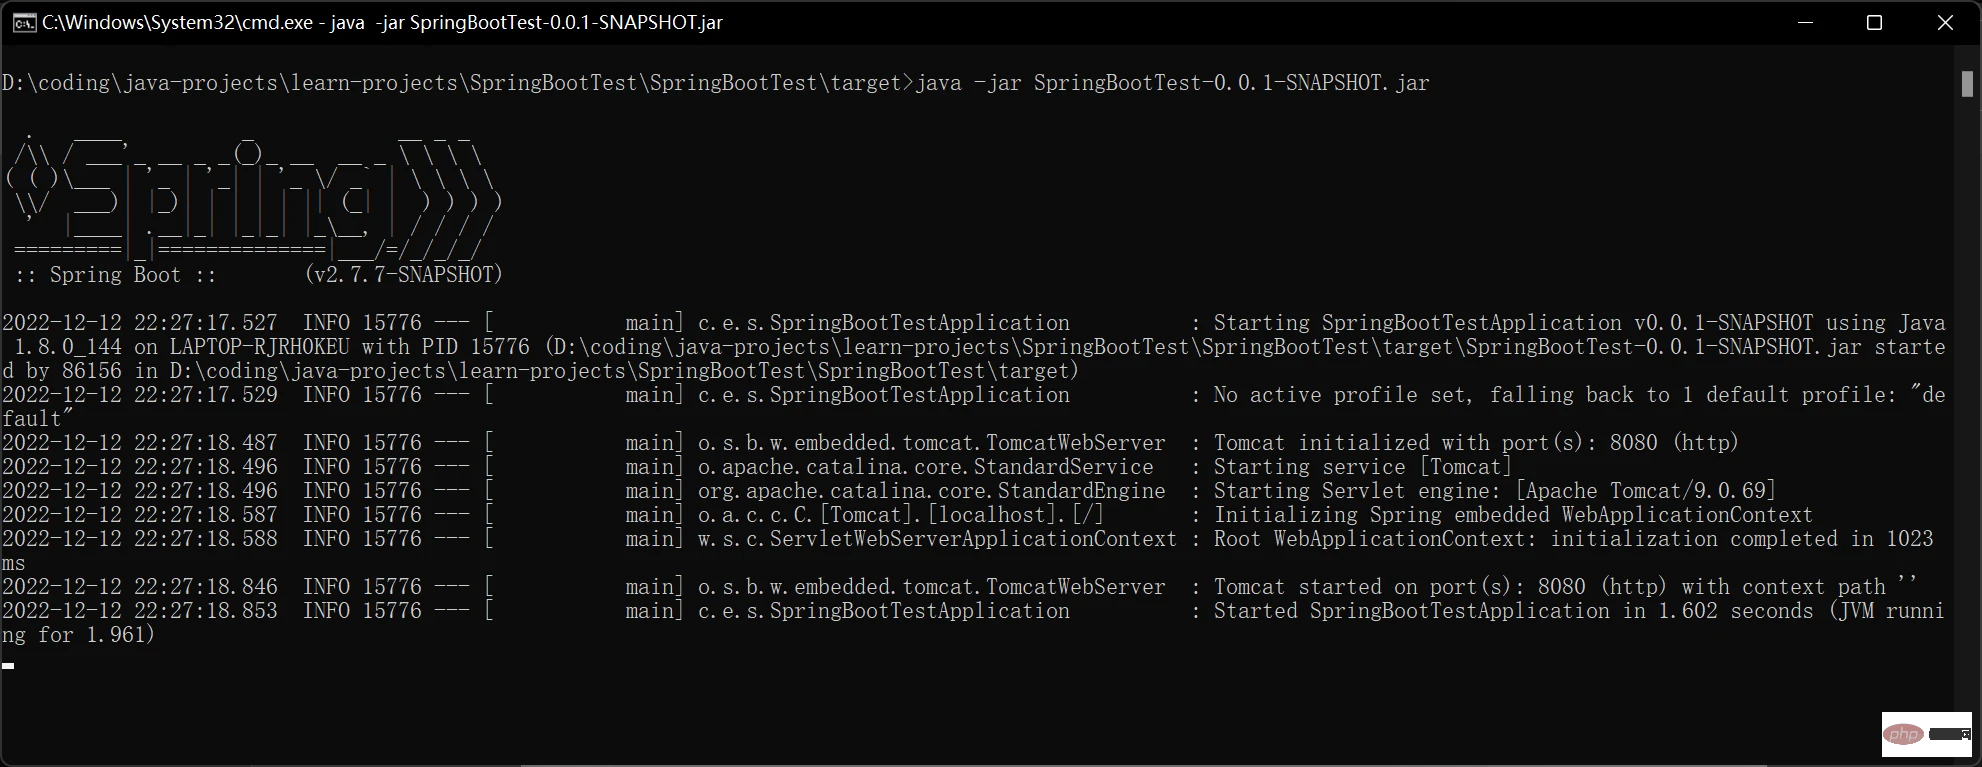Click the vertical scrollbar thumb
This screenshot has height=767, width=1982.
coord(1967,84)
